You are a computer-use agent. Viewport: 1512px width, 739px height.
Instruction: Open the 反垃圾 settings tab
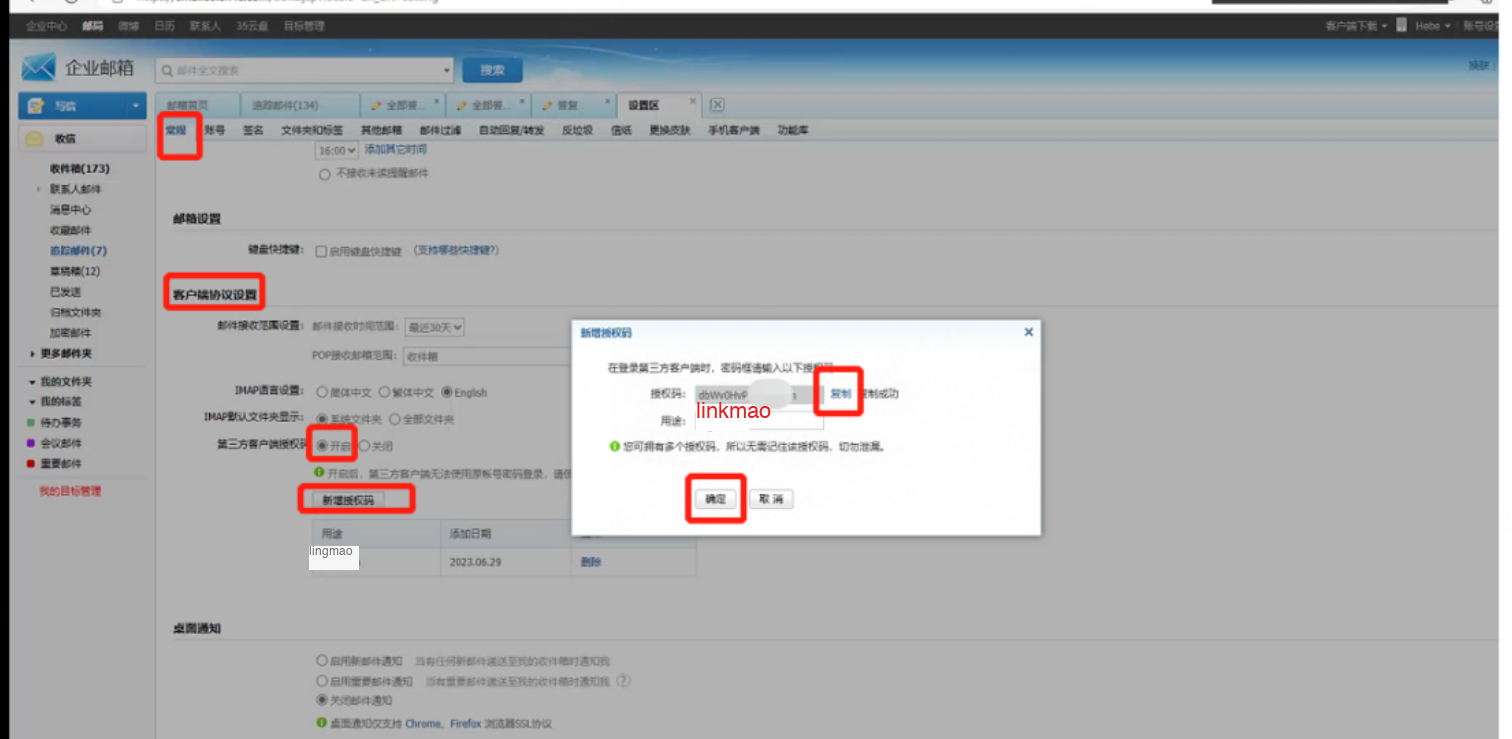577,130
